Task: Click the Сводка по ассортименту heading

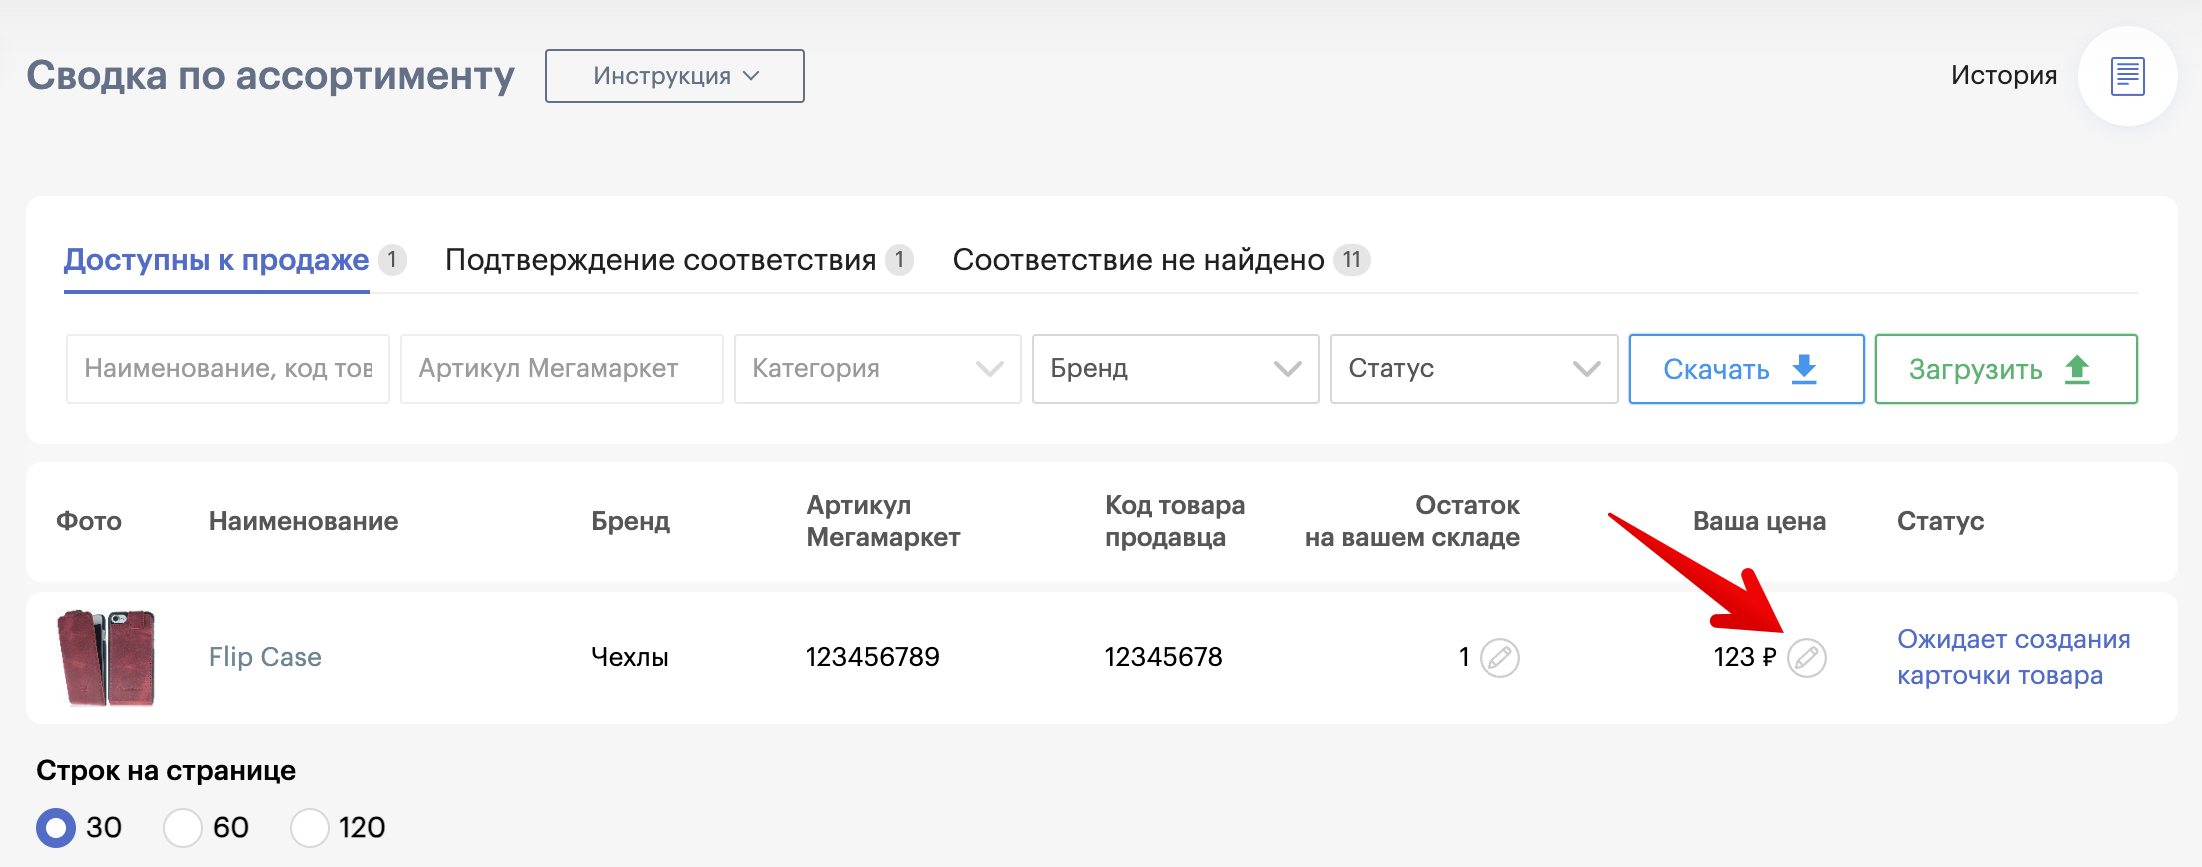Action: [271, 76]
